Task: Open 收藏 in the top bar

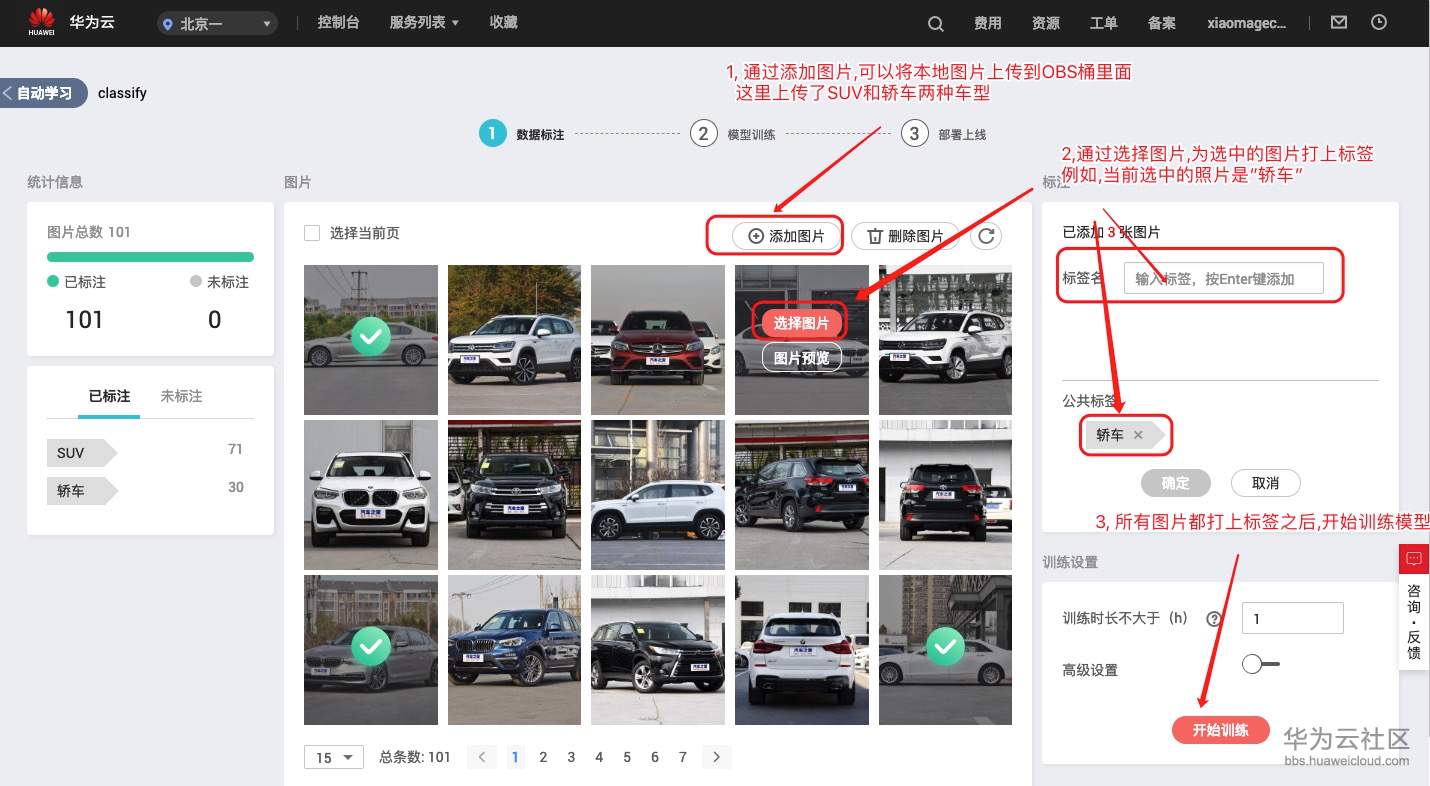Action: coord(504,22)
